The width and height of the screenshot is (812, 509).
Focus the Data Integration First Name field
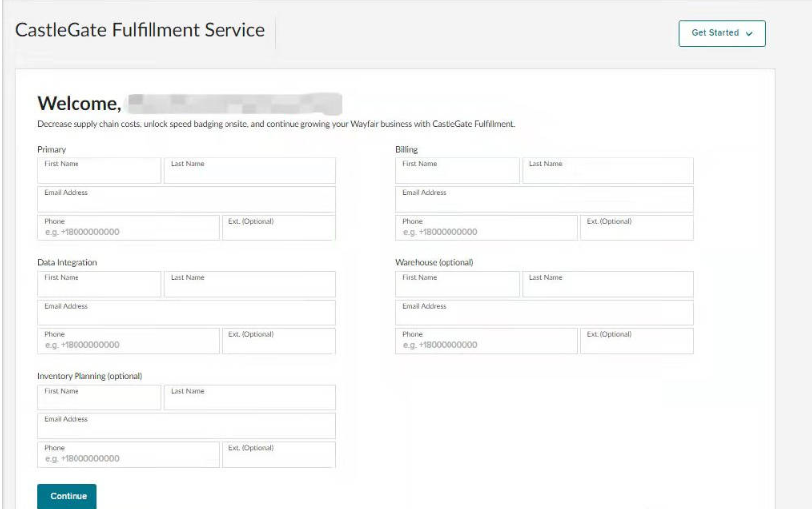[x=99, y=284]
